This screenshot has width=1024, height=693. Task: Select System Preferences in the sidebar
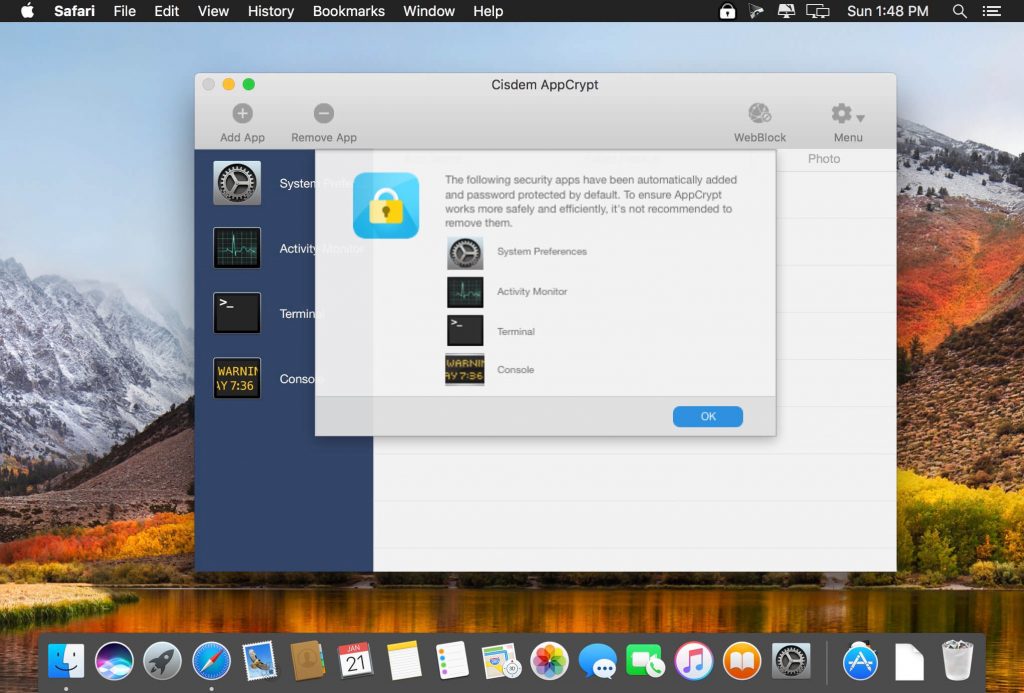237,184
